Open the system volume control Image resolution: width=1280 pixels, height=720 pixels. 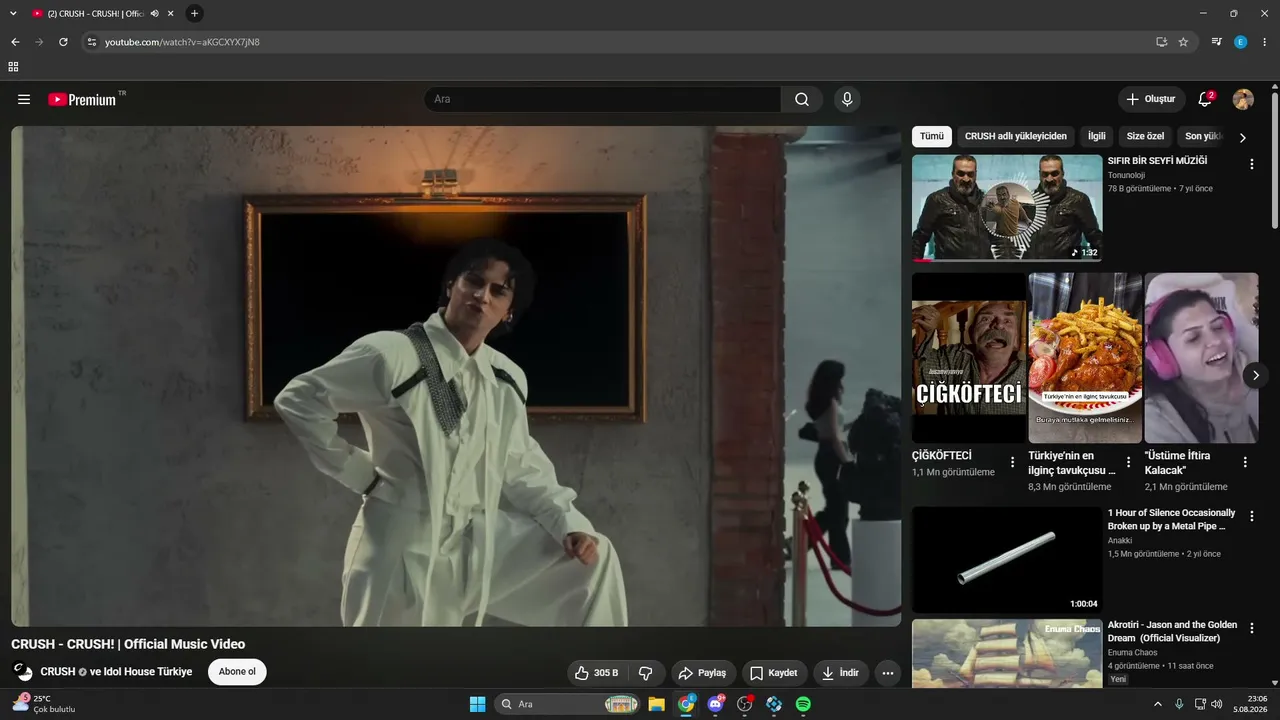[x=1217, y=704]
